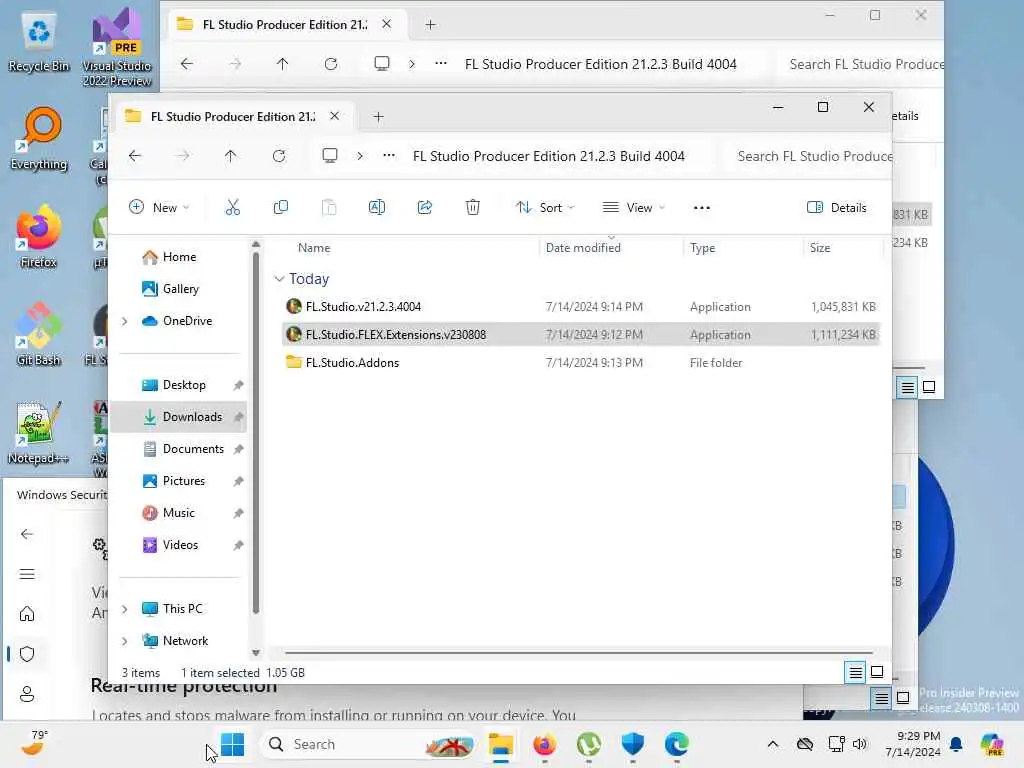This screenshot has height=768, width=1024.
Task: Toggle the Details pane button
Action: (837, 208)
